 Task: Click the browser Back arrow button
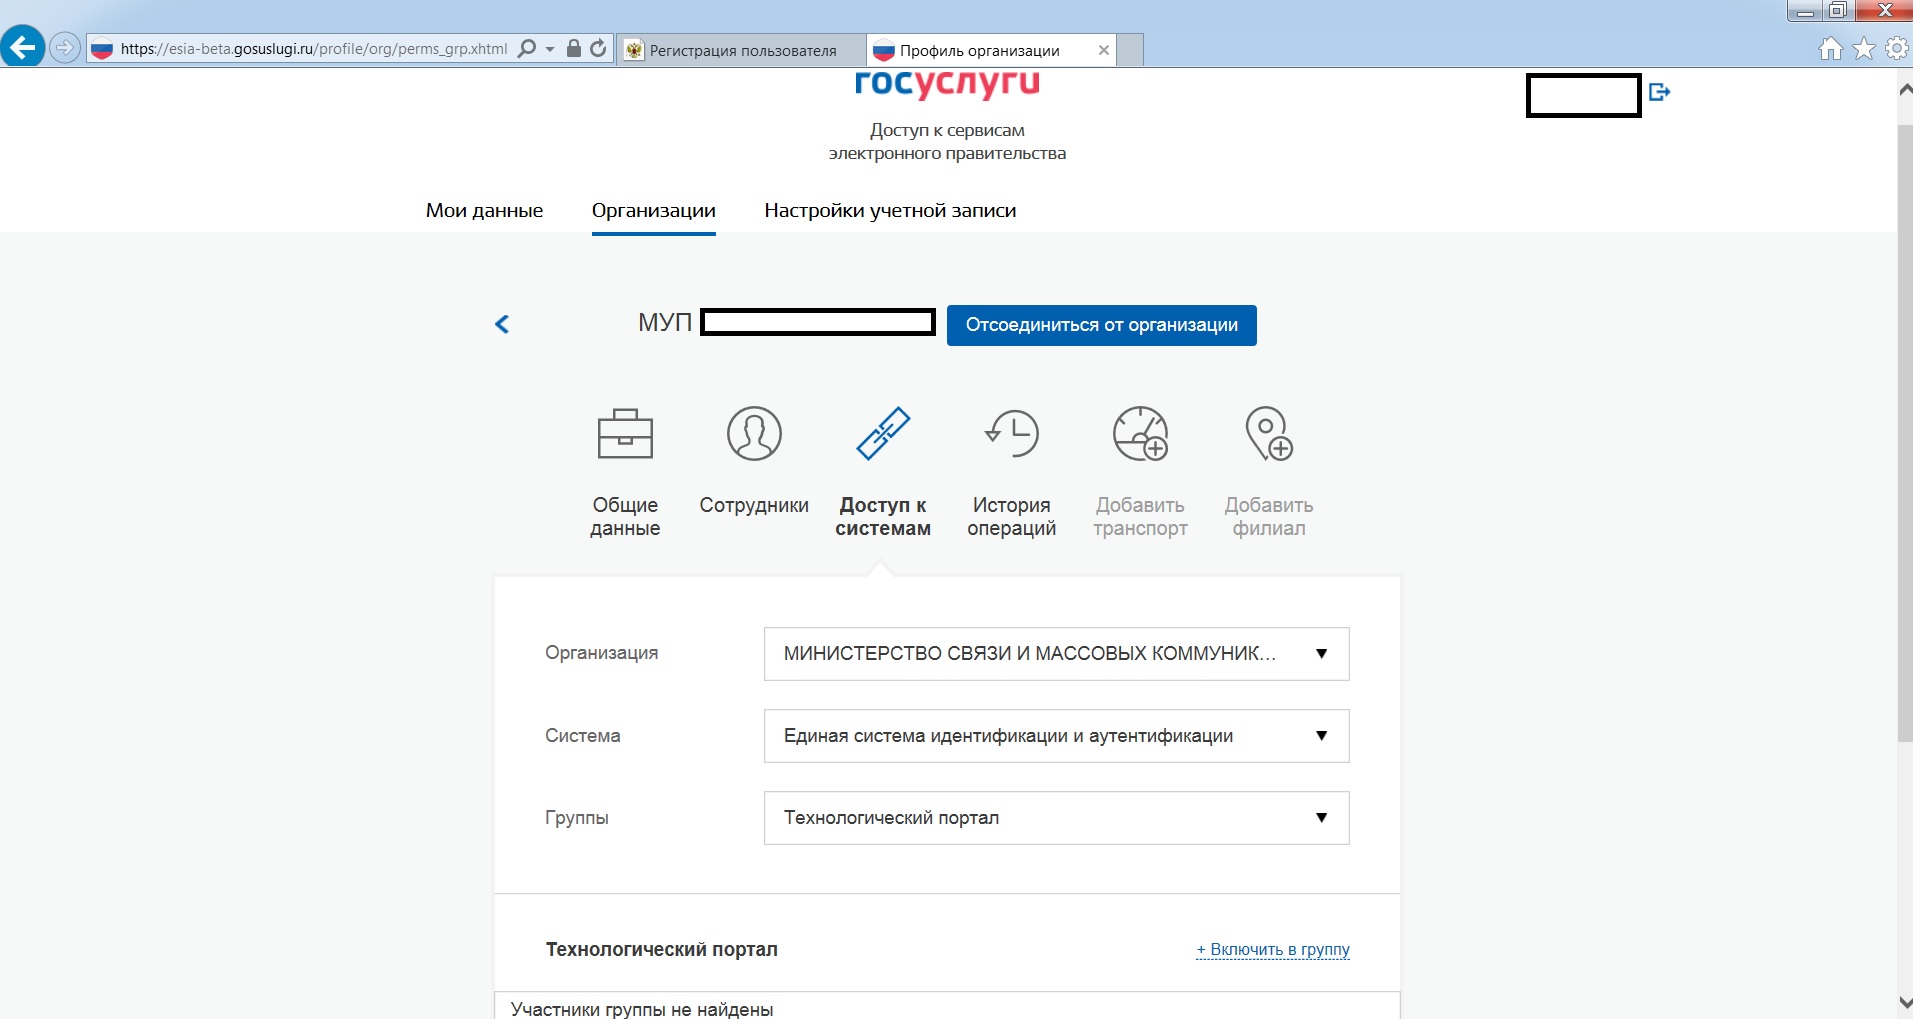coord(22,47)
